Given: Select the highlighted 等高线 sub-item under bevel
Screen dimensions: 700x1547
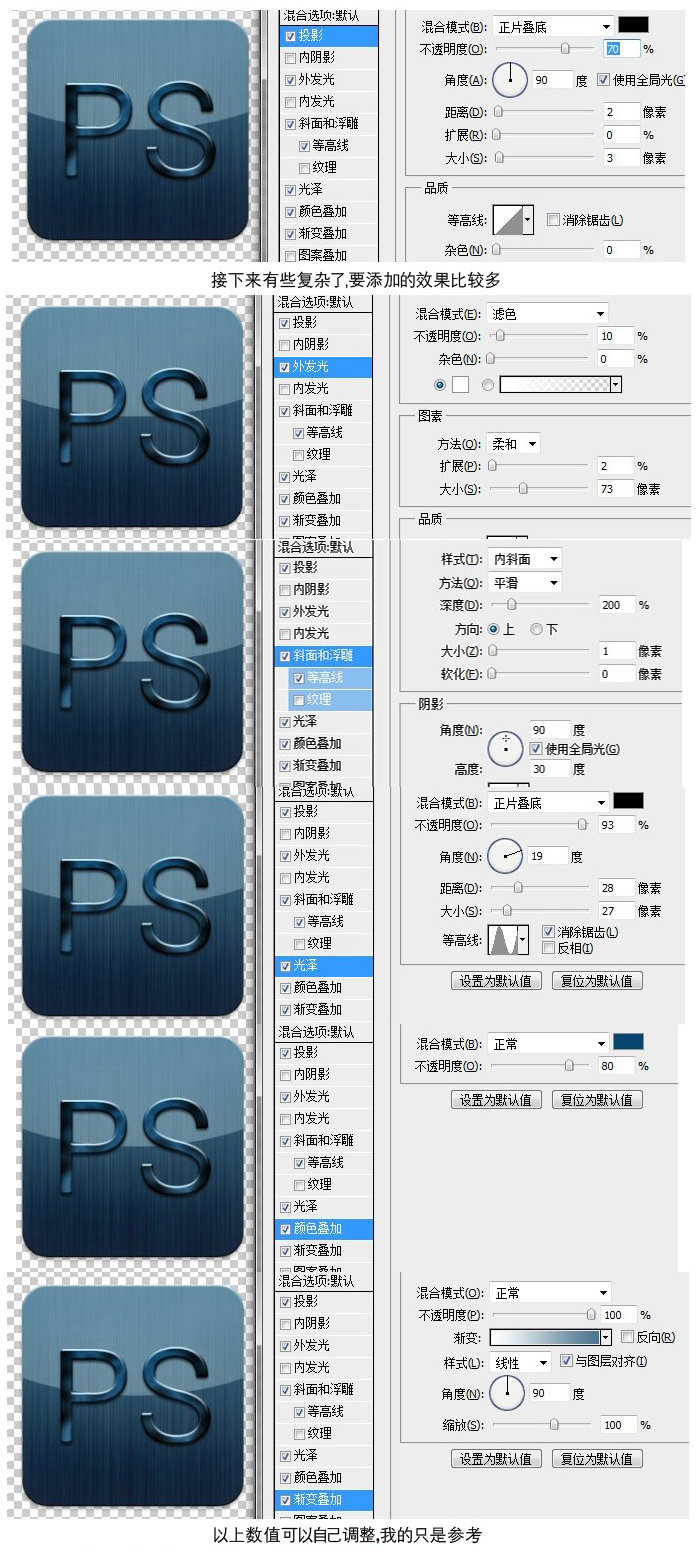Looking at the screenshot, I should coord(331,677).
